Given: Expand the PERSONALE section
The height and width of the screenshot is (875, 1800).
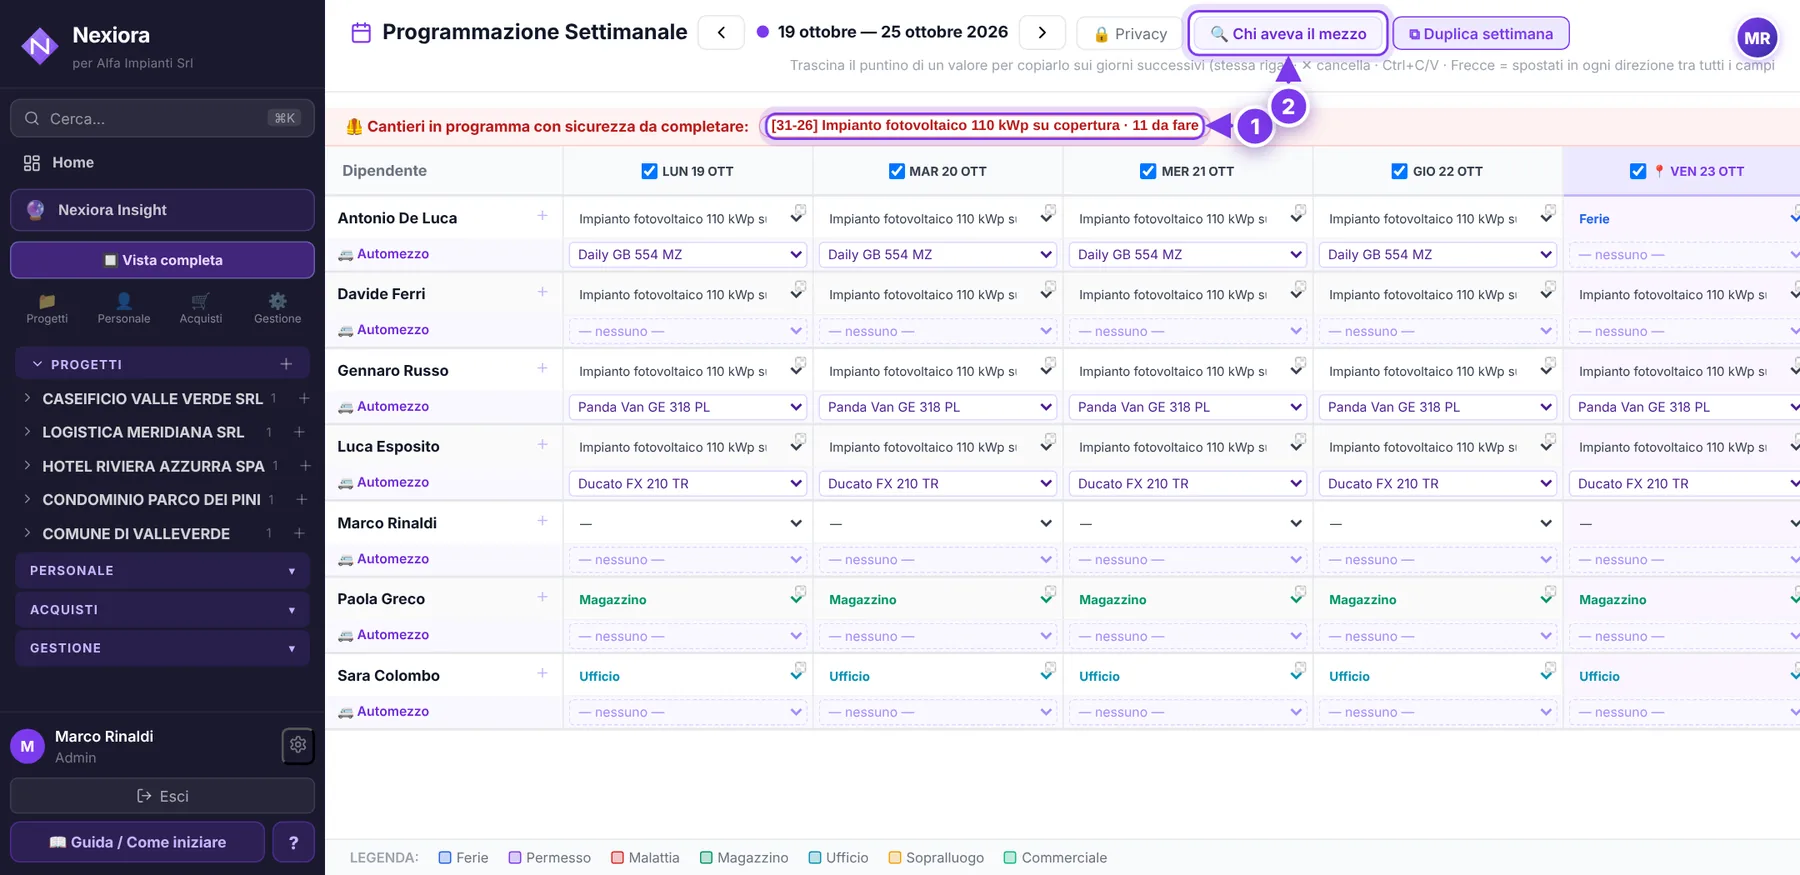Looking at the screenshot, I should pos(162,571).
